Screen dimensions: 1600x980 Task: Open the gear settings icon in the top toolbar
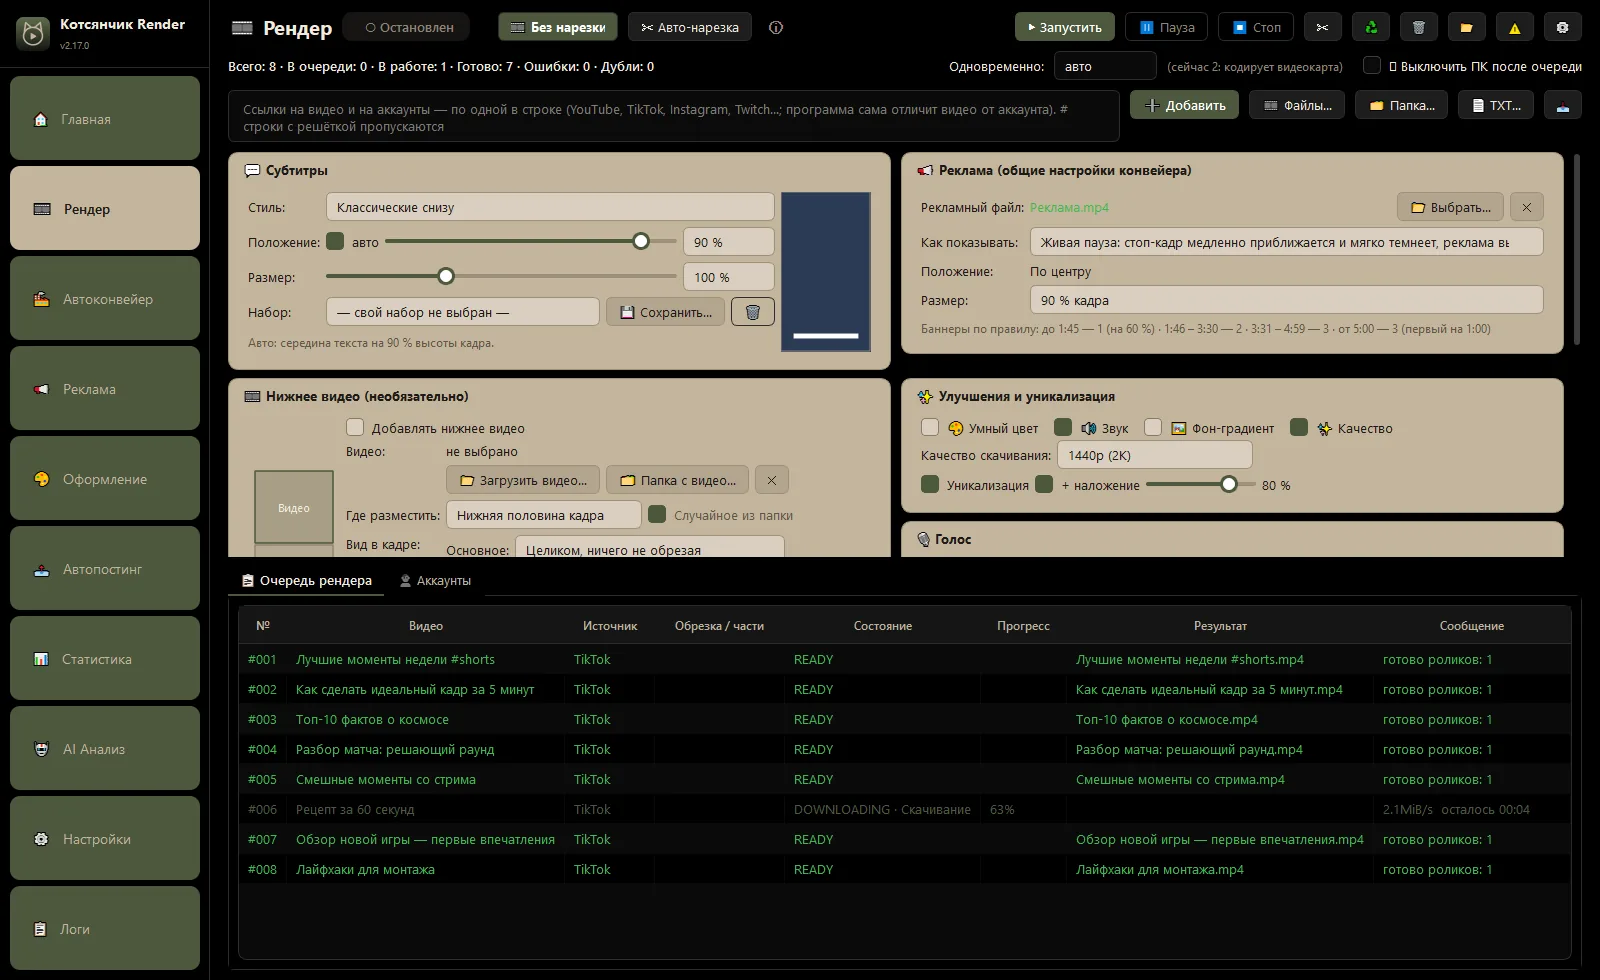(1563, 27)
